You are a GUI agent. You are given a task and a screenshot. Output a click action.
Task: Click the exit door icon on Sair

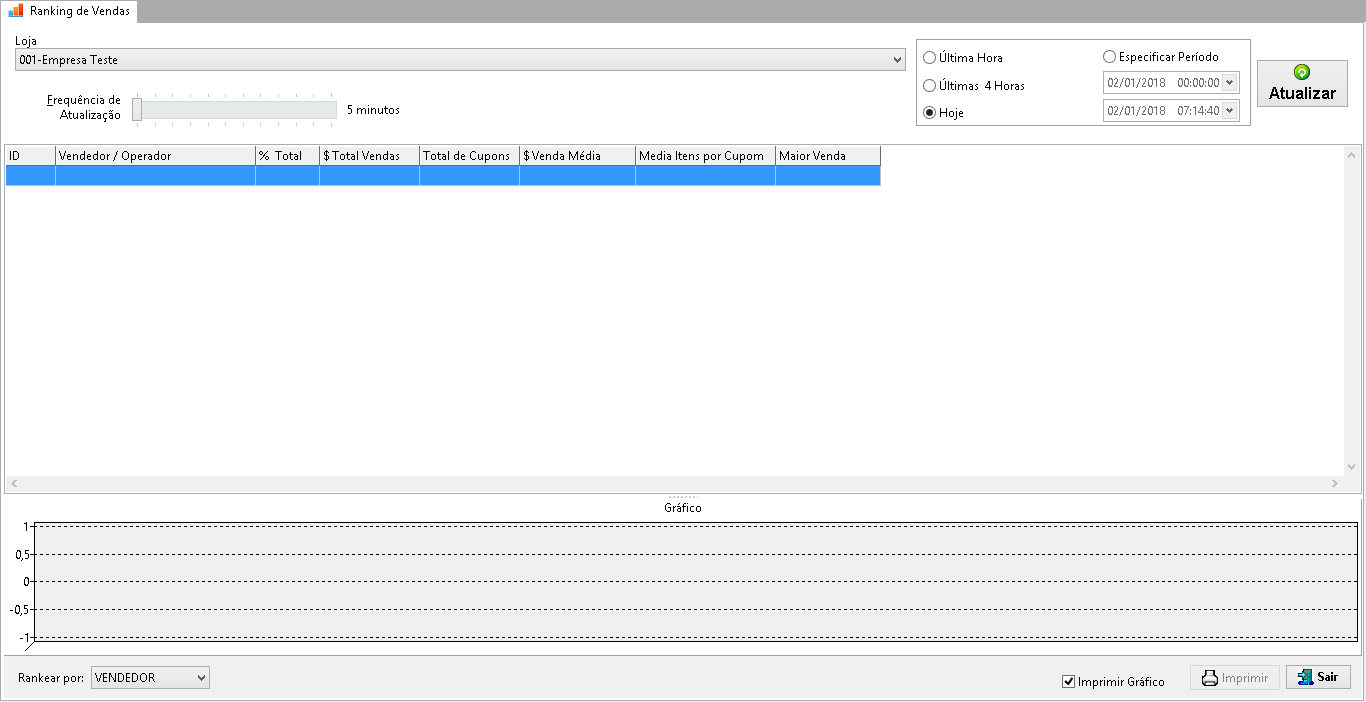tap(1305, 677)
